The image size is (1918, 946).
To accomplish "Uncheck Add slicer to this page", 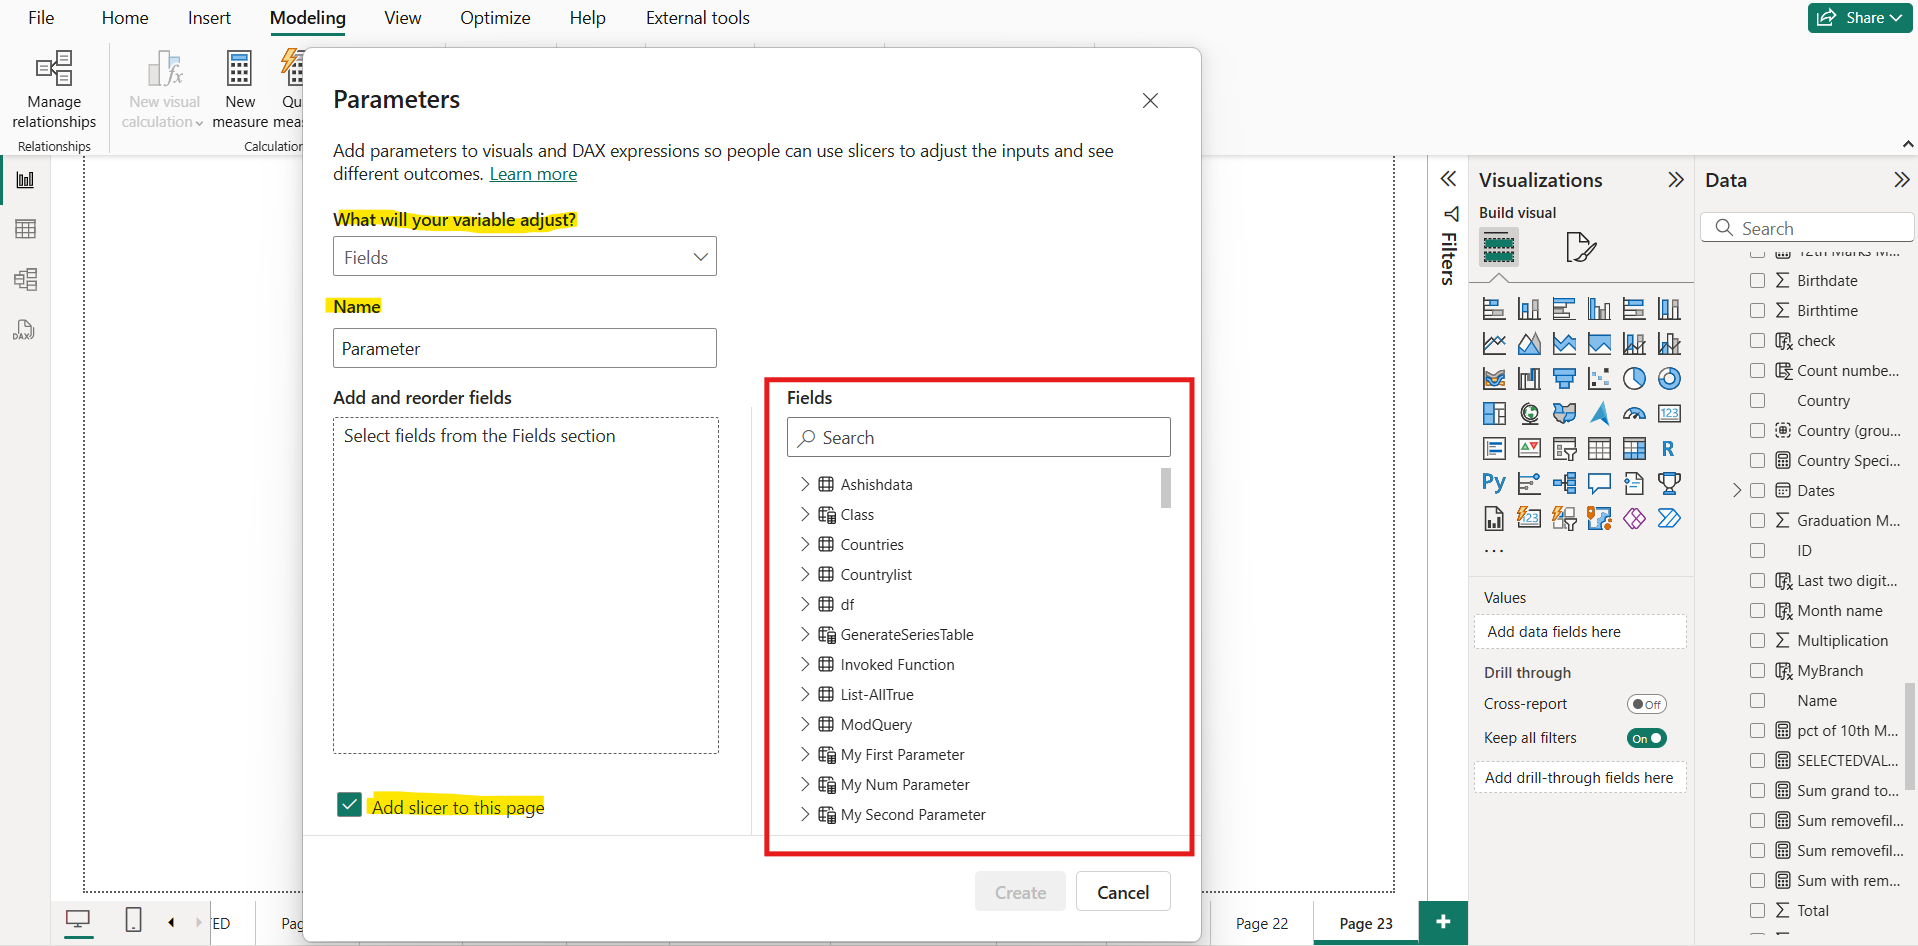I will 349,804.
